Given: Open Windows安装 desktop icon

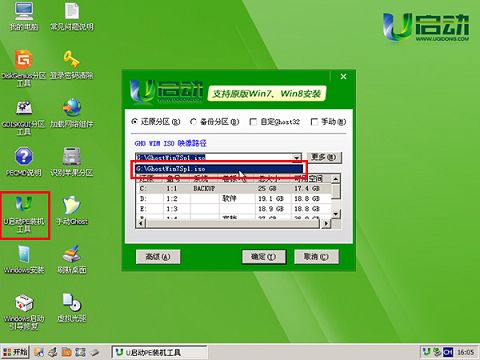Looking at the screenshot, I should coord(24,260).
